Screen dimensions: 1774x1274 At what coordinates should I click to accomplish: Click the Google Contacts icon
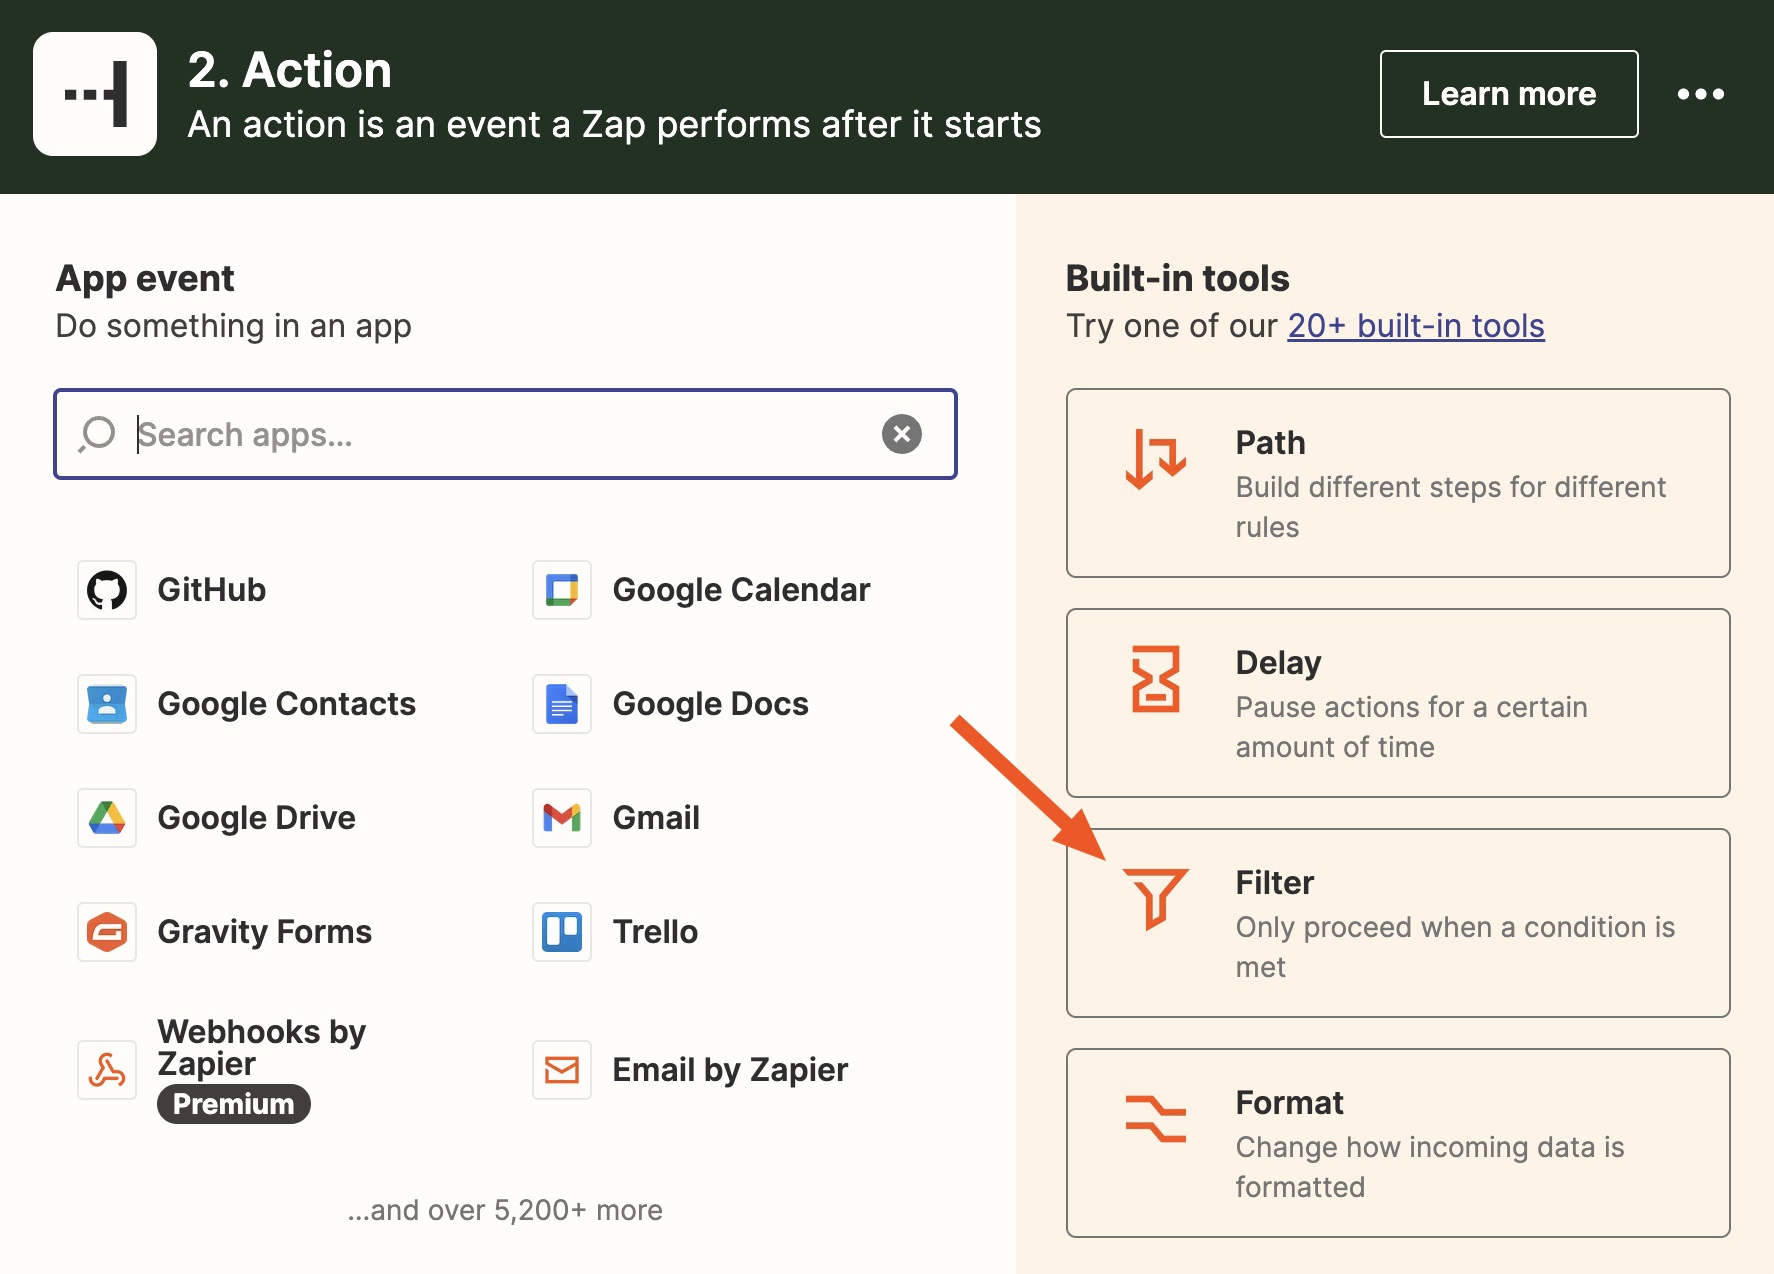click(x=107, y=704)
